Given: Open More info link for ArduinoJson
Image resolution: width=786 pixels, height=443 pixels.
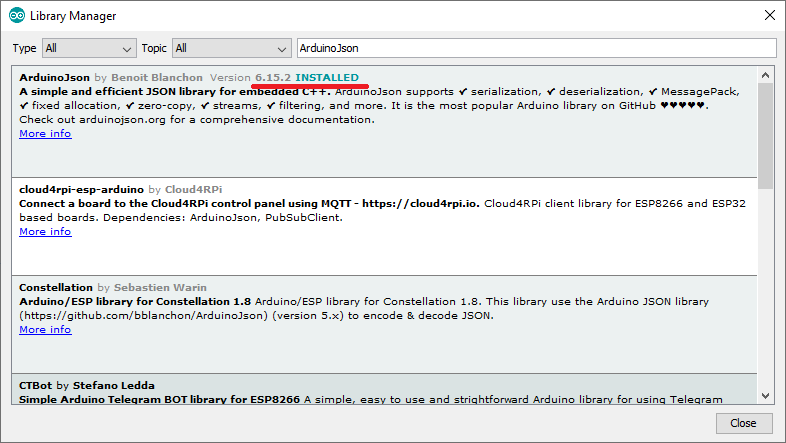Looking at the screenshot, I should click(x=45, y=134).
